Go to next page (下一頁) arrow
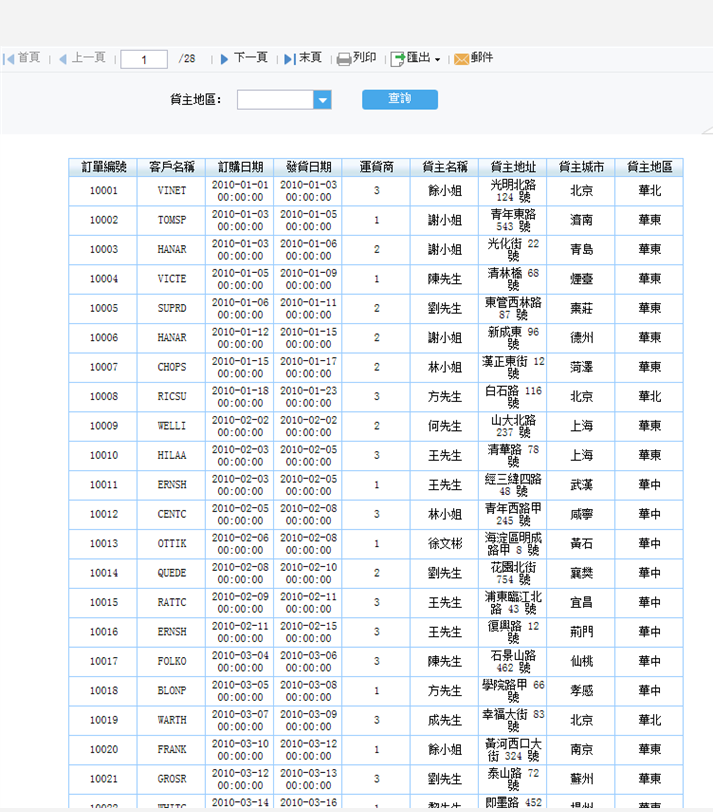 pyautogui.click(x=225, y=59)
